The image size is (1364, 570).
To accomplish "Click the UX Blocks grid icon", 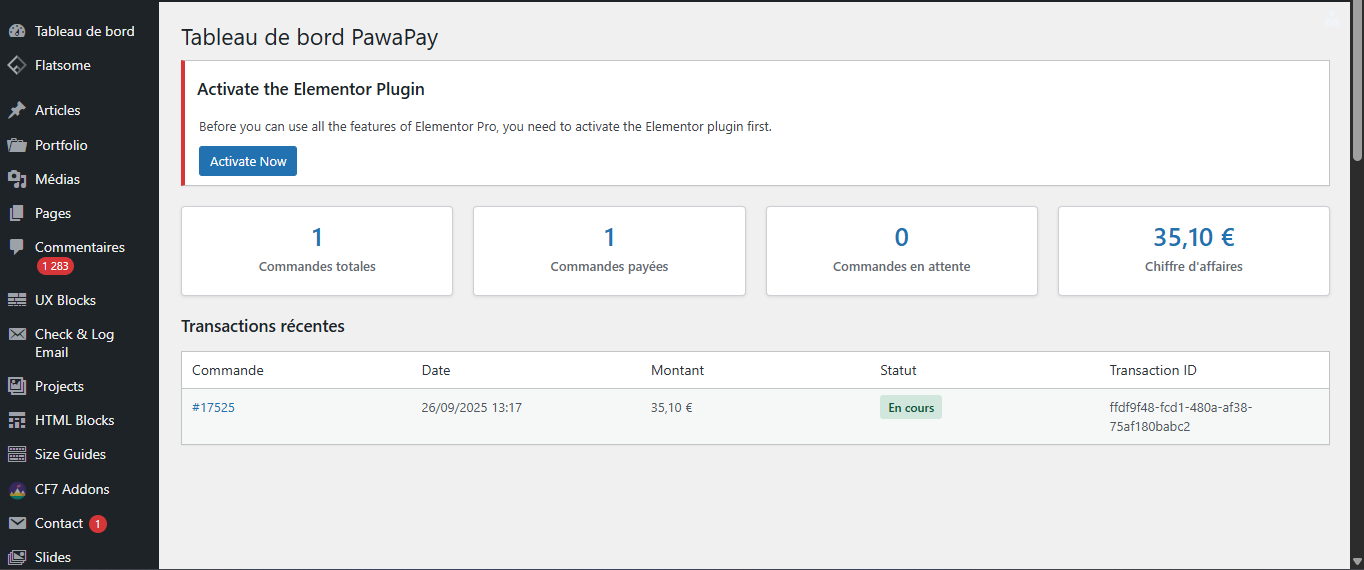I will click(x=16, y=300).
